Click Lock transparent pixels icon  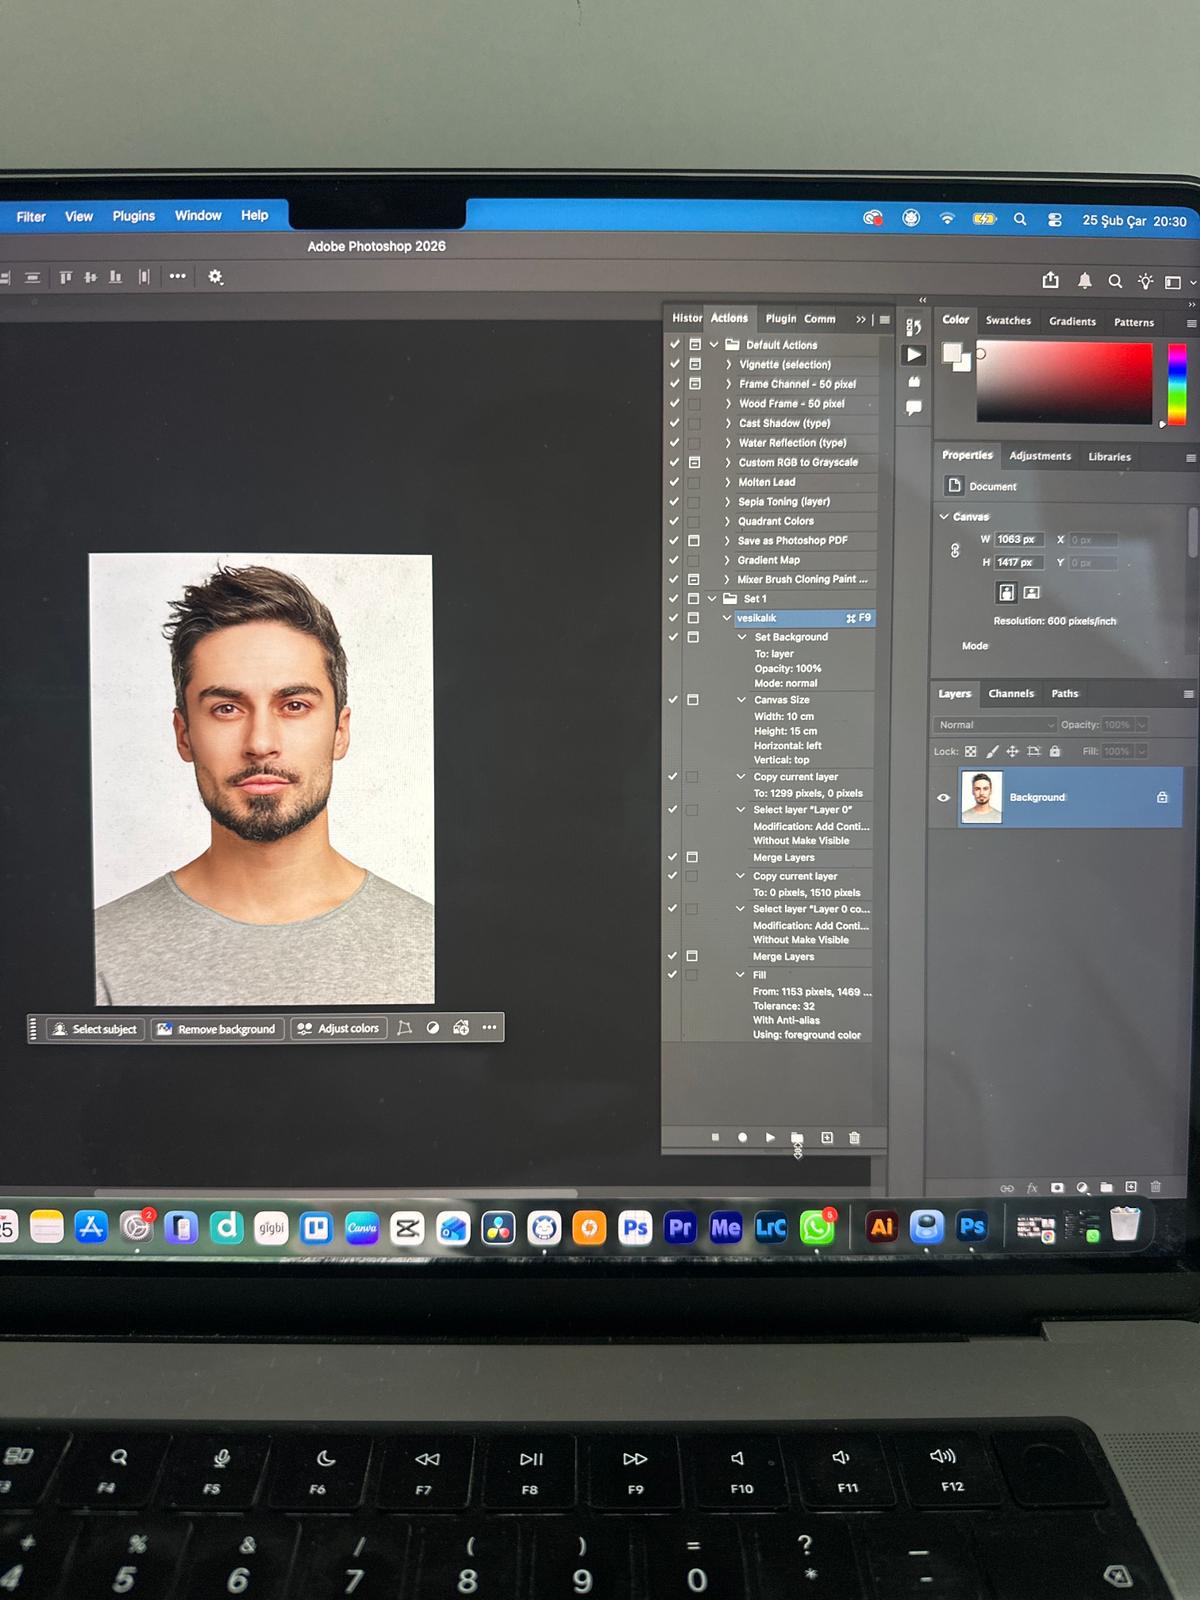pyautogui.click(x=971, y=751)
